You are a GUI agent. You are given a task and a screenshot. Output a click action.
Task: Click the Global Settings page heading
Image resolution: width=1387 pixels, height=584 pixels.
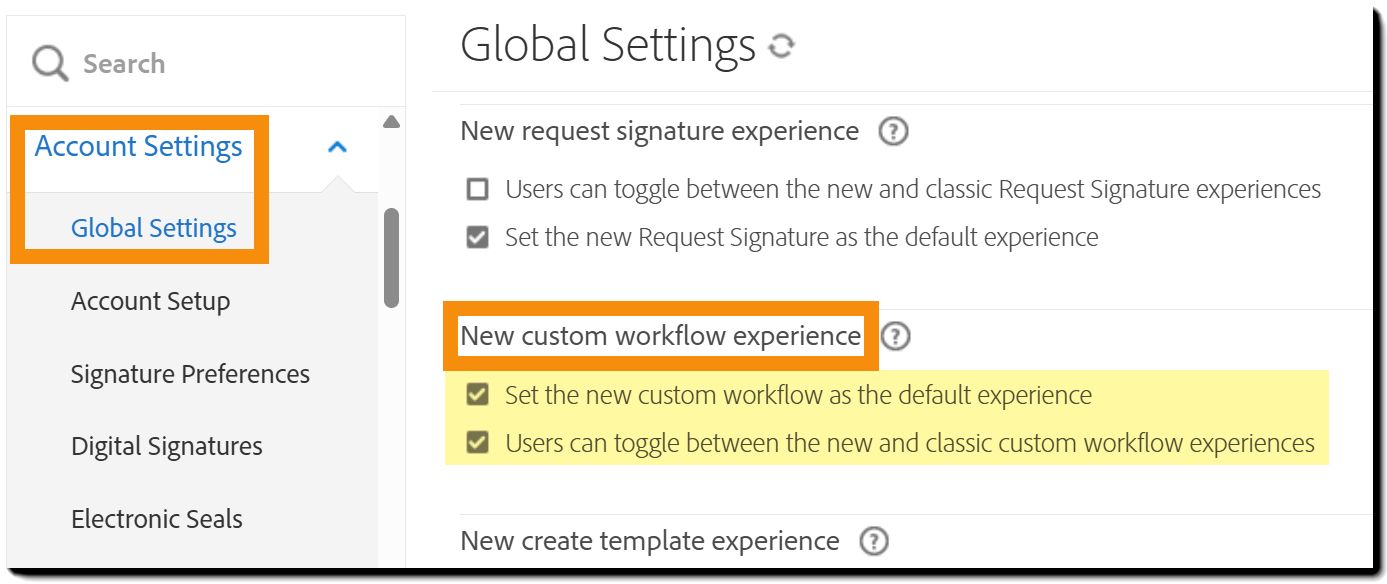coord(607,45)
